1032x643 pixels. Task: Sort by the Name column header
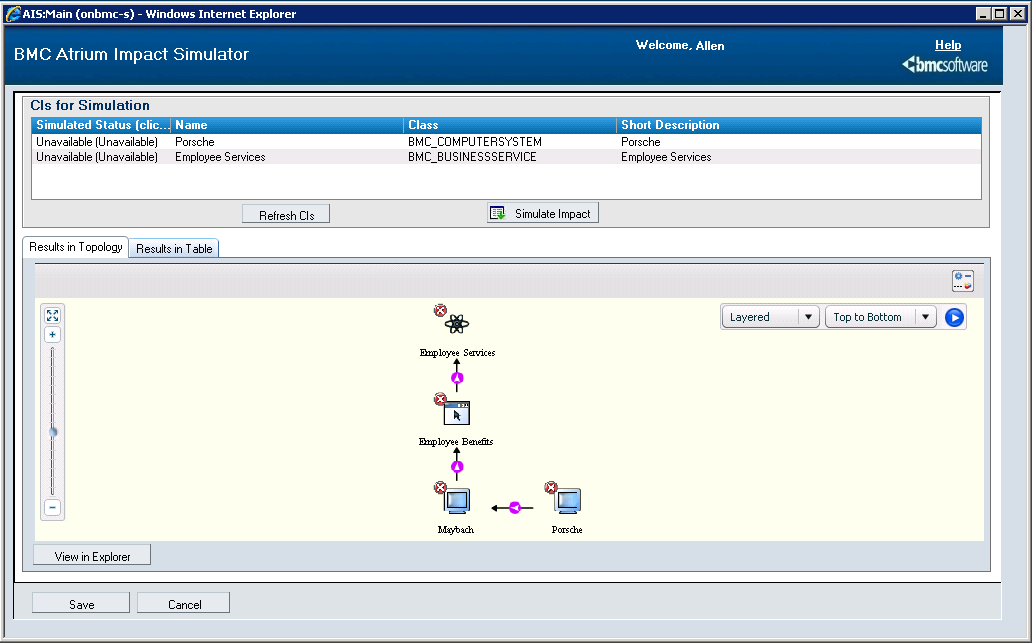[288, 125]
